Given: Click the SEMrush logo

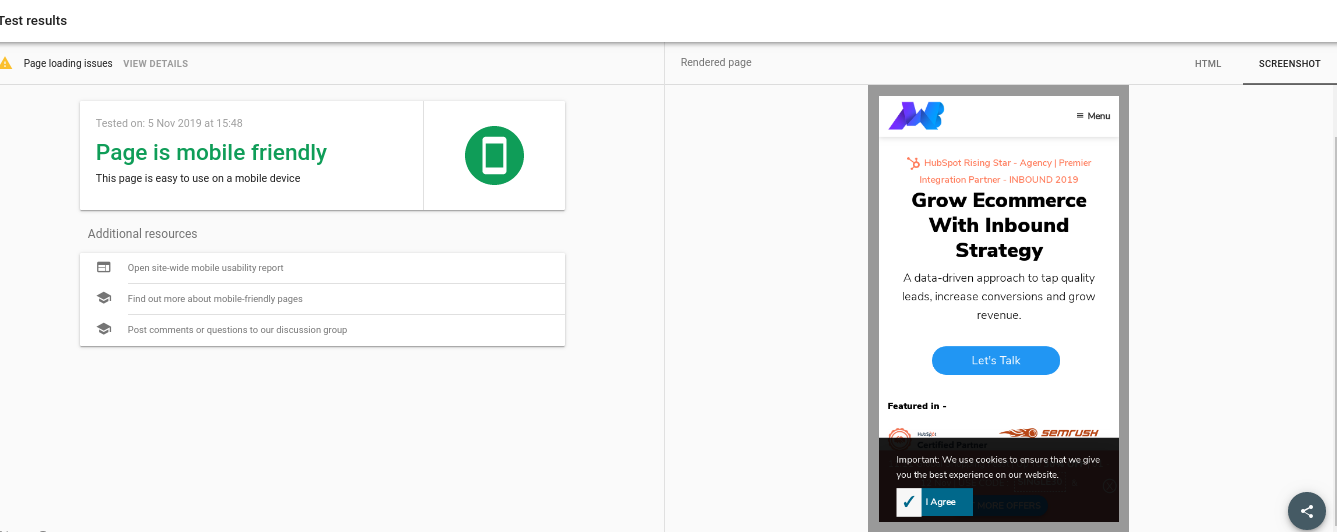Looking at the screenshot, I should [x=1048, y=433].
